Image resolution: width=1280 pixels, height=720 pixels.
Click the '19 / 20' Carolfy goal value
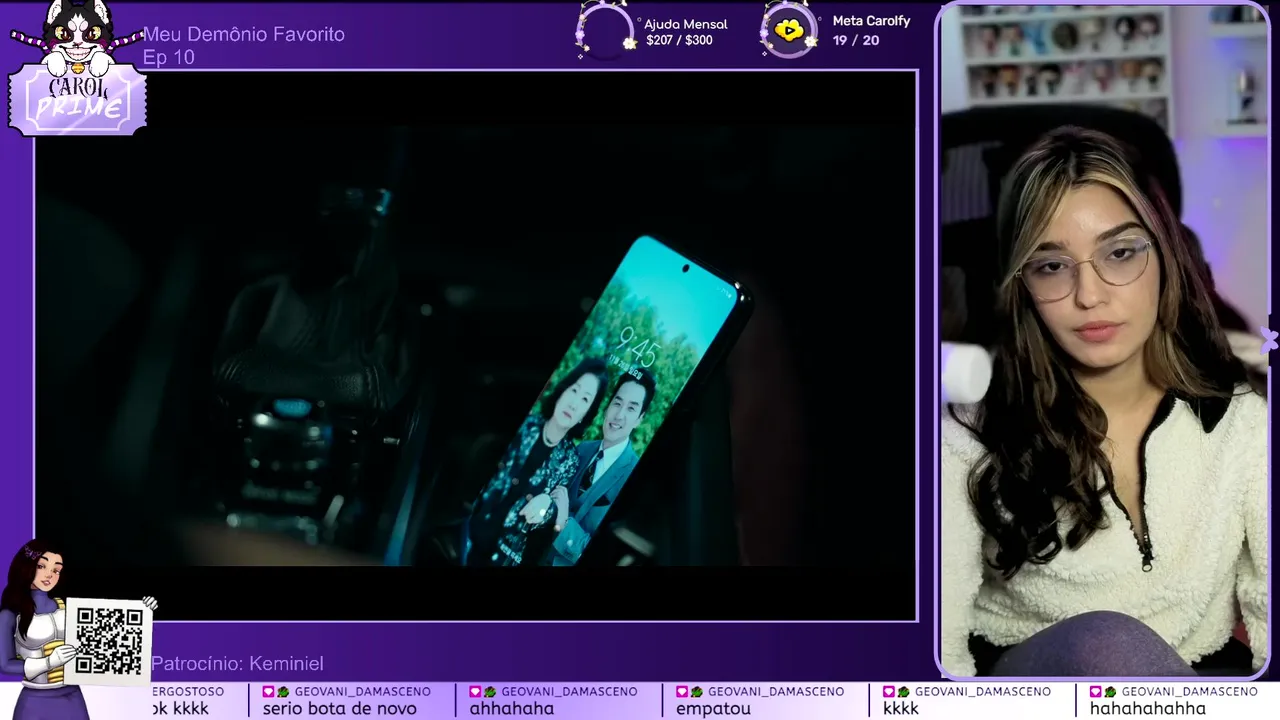pos(856,40)
